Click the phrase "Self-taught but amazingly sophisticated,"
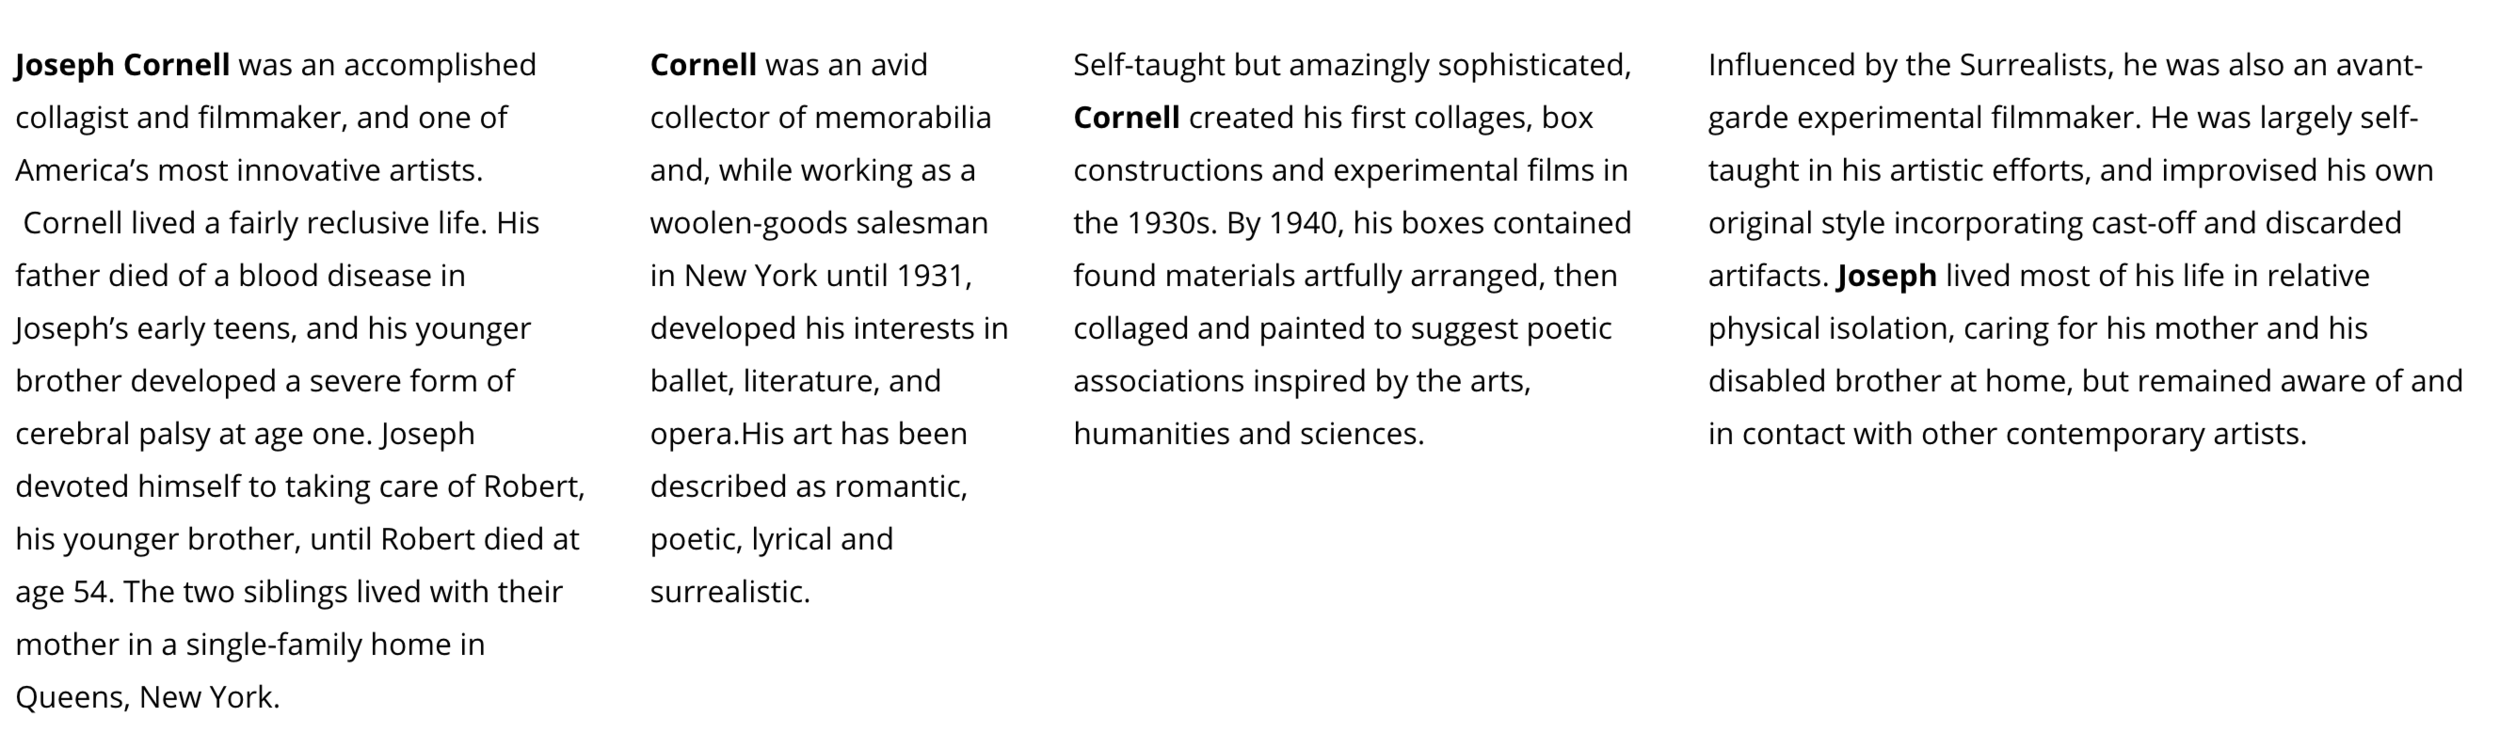2500x749 pixels. click(1352, 65)
